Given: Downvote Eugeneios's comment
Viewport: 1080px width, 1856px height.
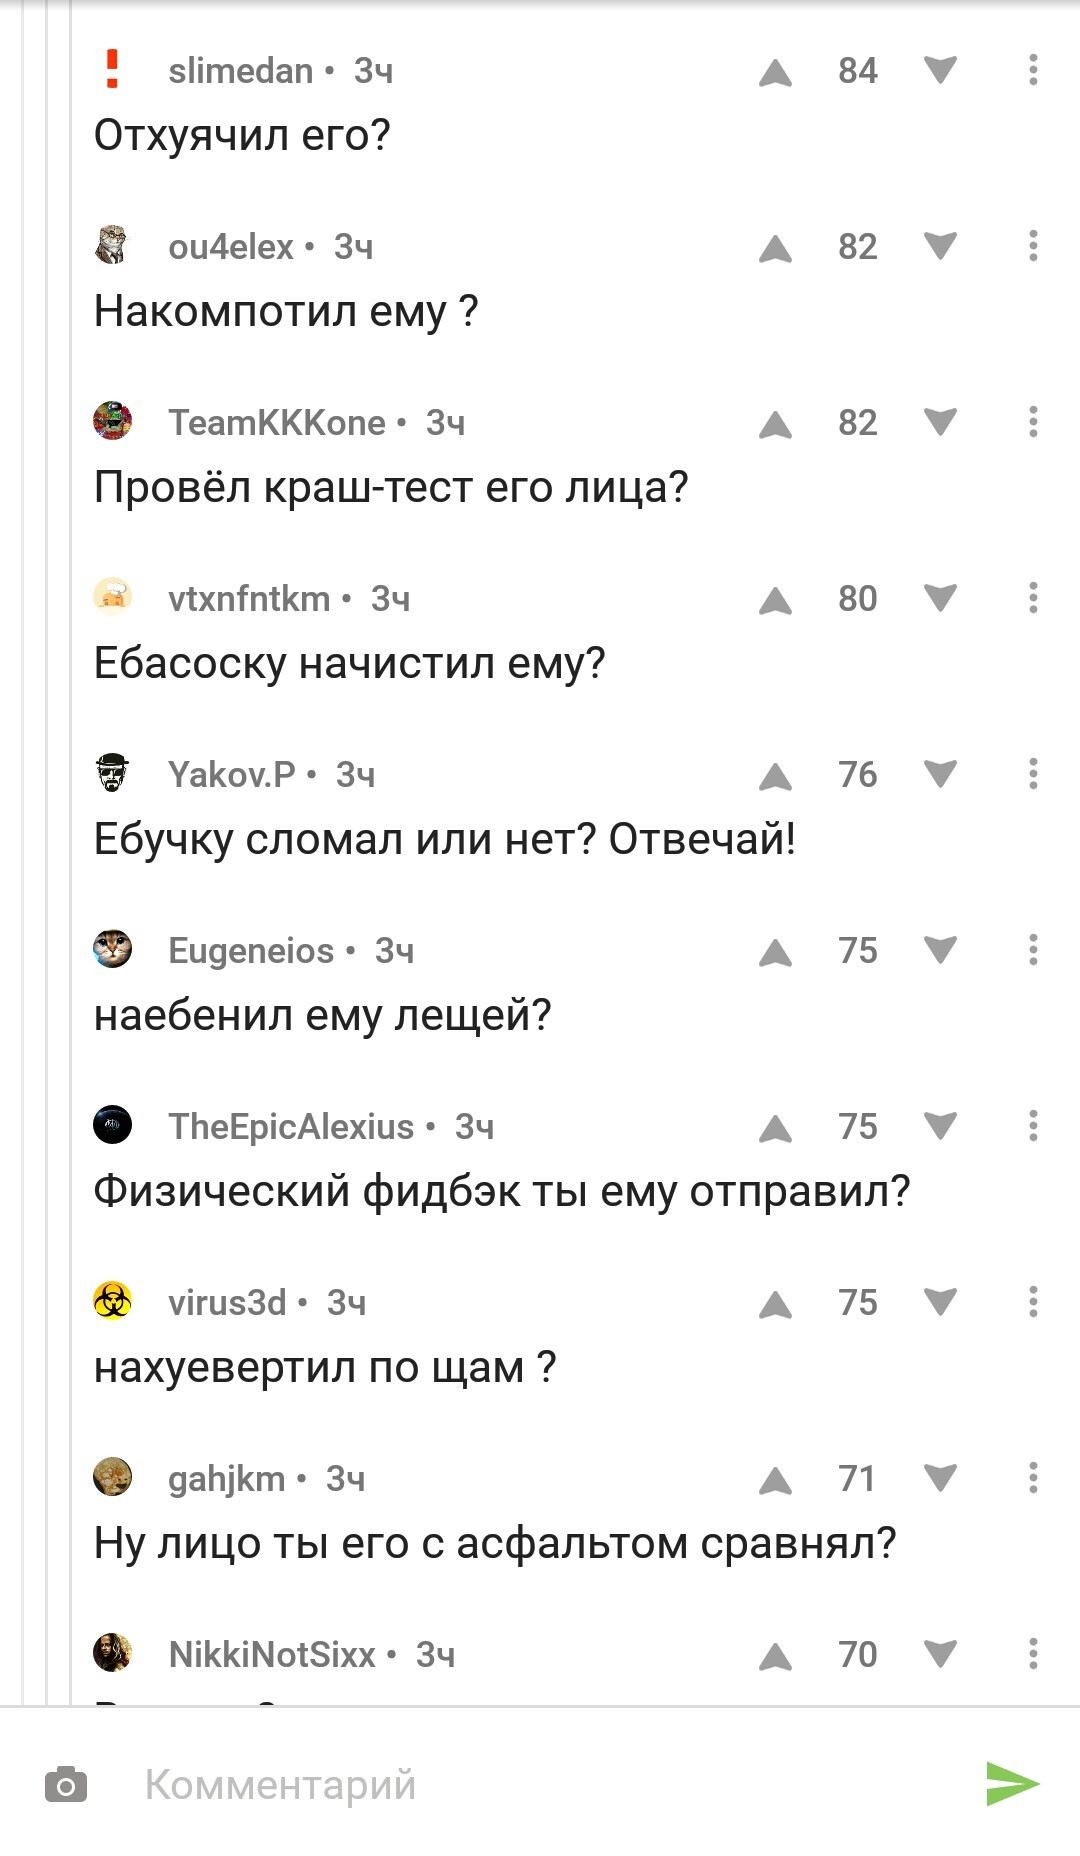Looking at the screenshot, I should pos(940,950).
